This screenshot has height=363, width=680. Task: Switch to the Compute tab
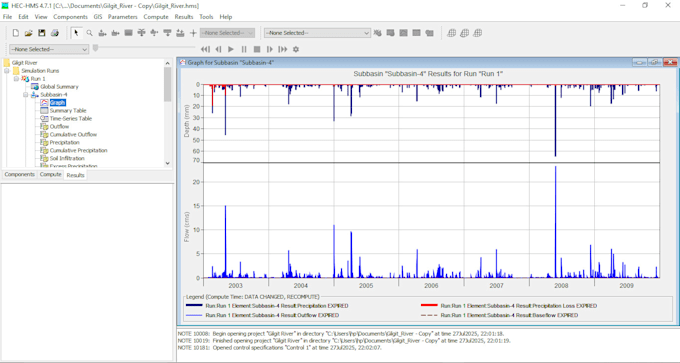(x=50, y=174)
